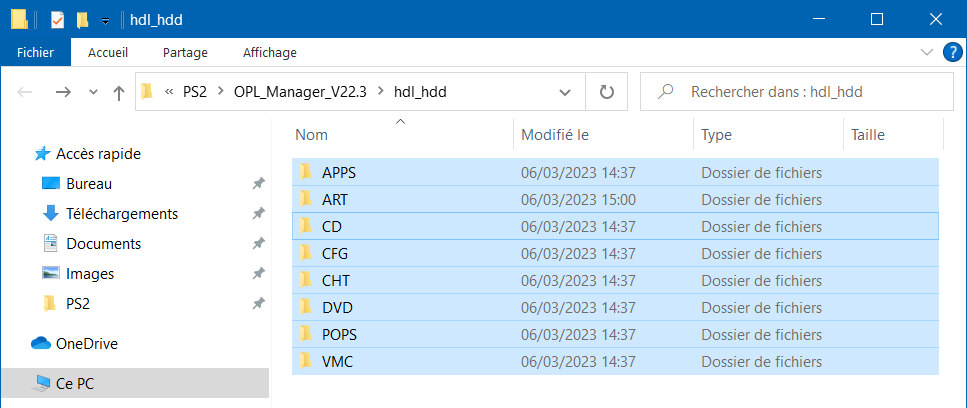Click the CHT row modified date
967x408 pixels.
(578, 280)
